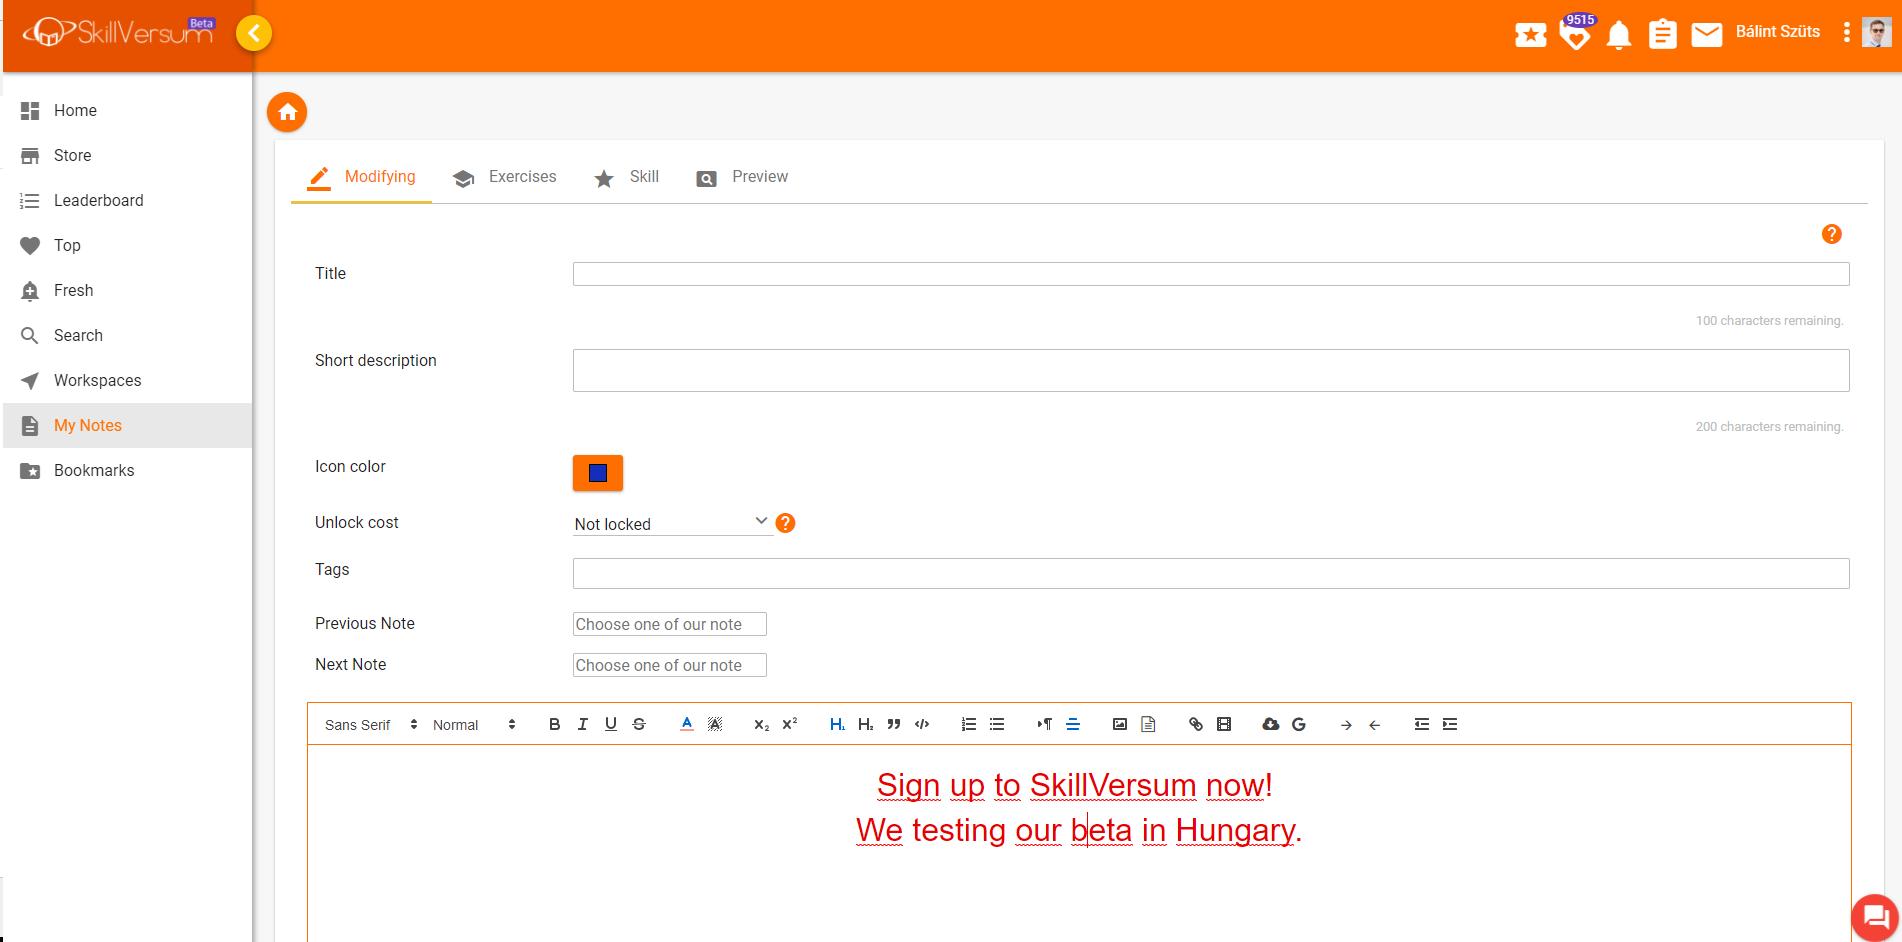Toggle subscript formatting

(x=762, y=724)
